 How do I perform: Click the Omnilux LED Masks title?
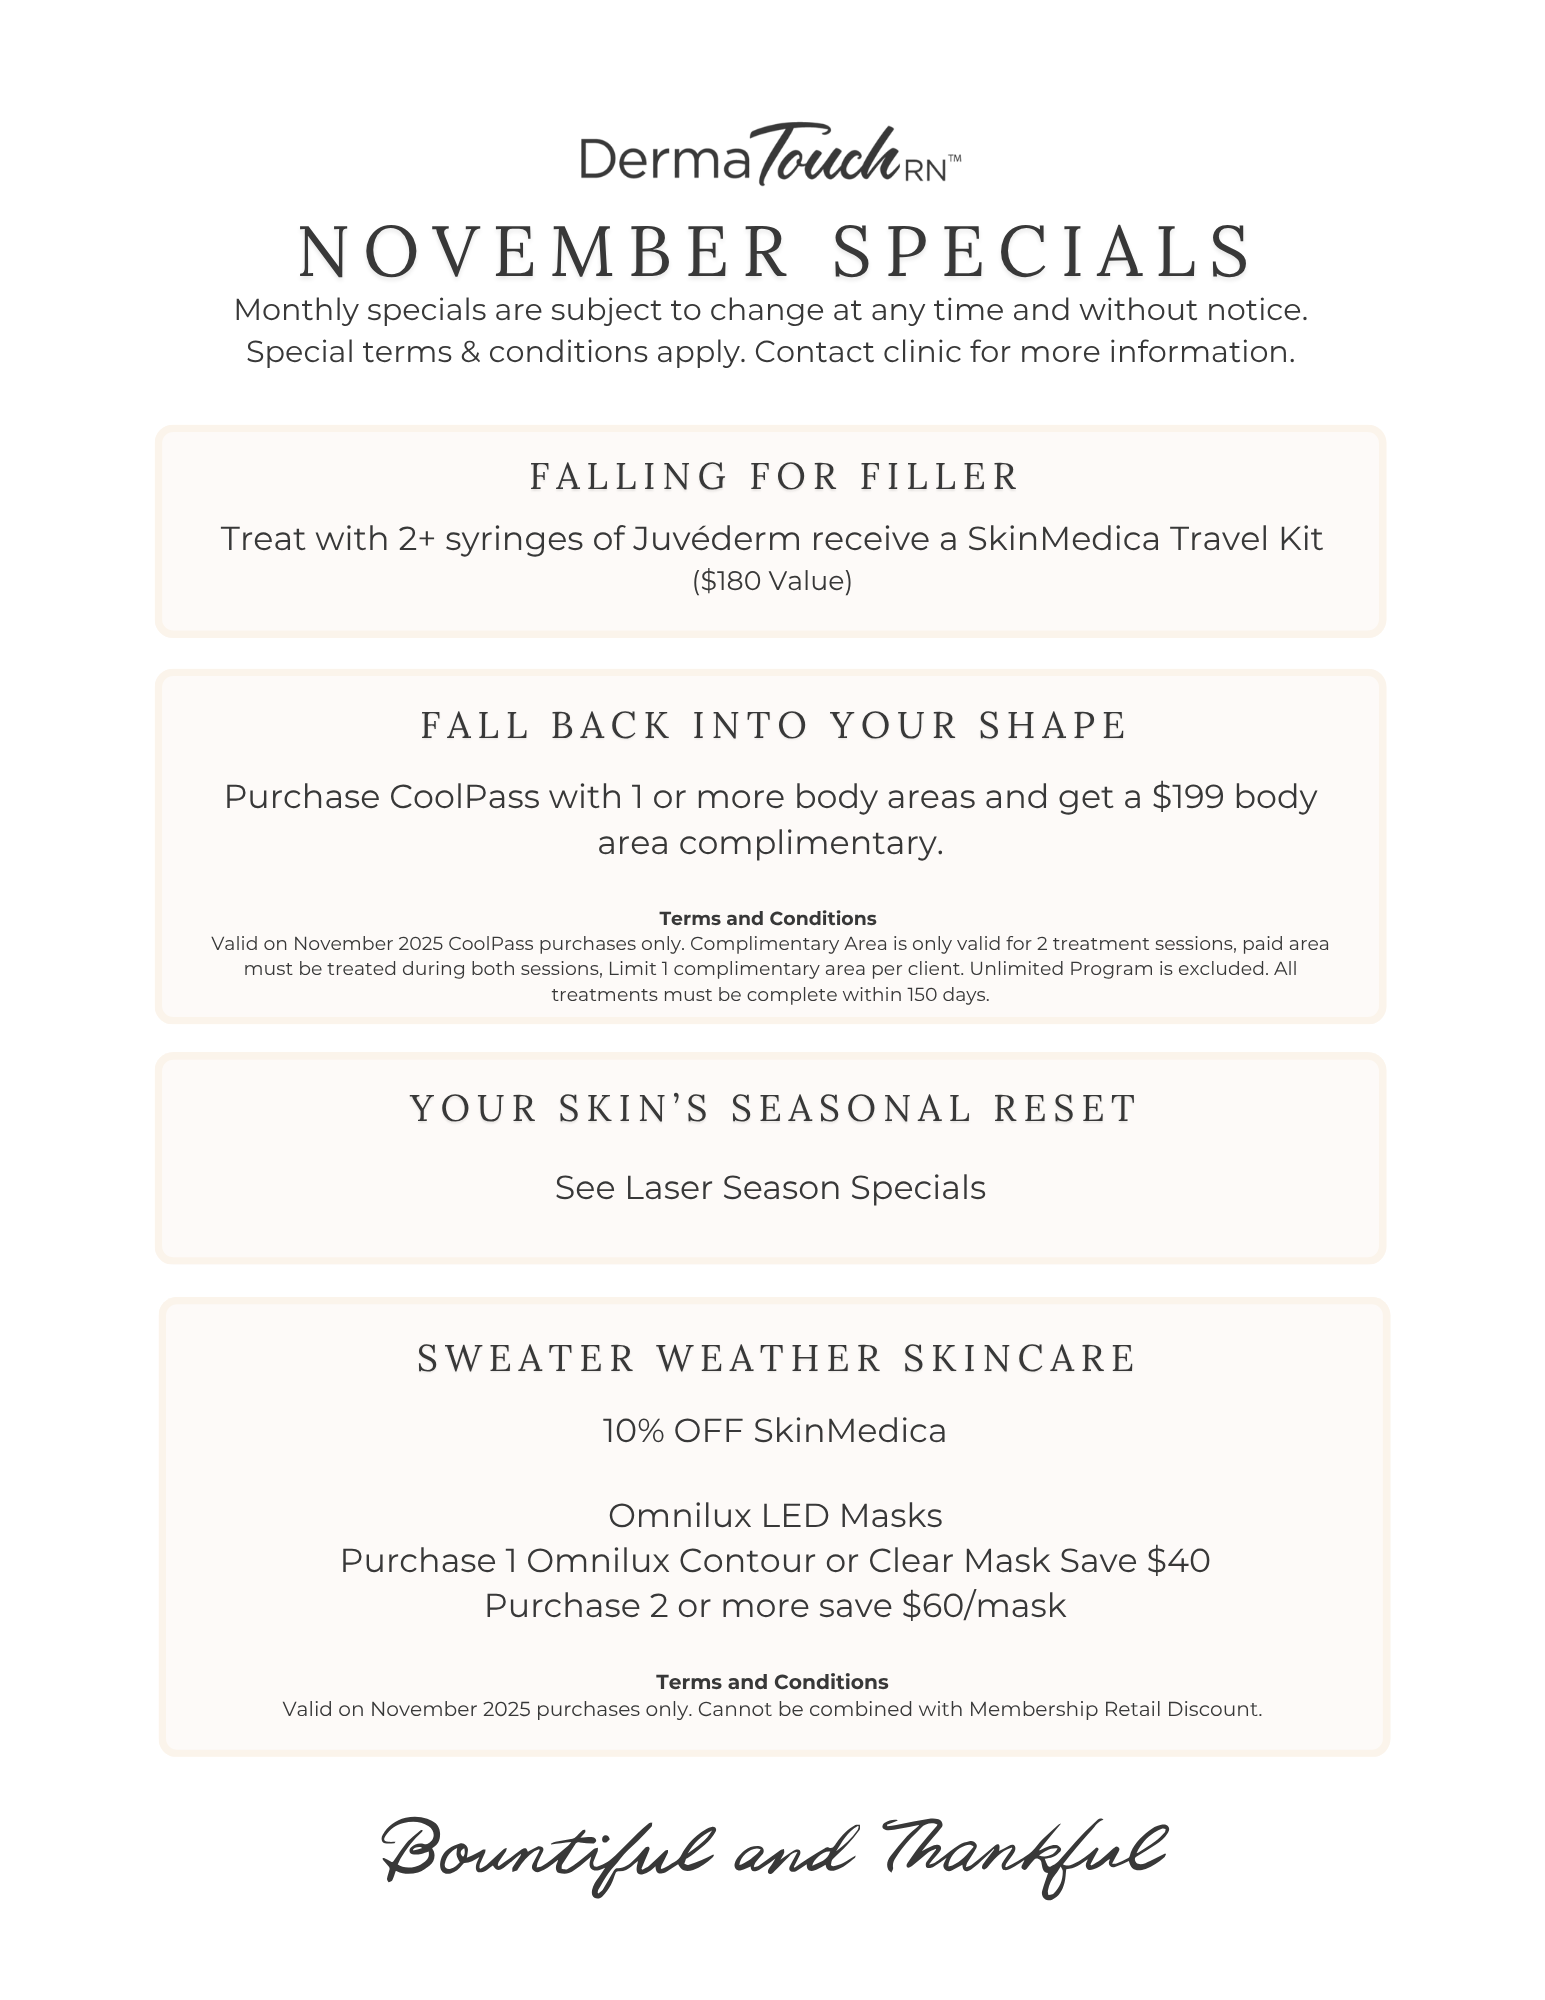pyautogui.click(x=775, y=1515)
